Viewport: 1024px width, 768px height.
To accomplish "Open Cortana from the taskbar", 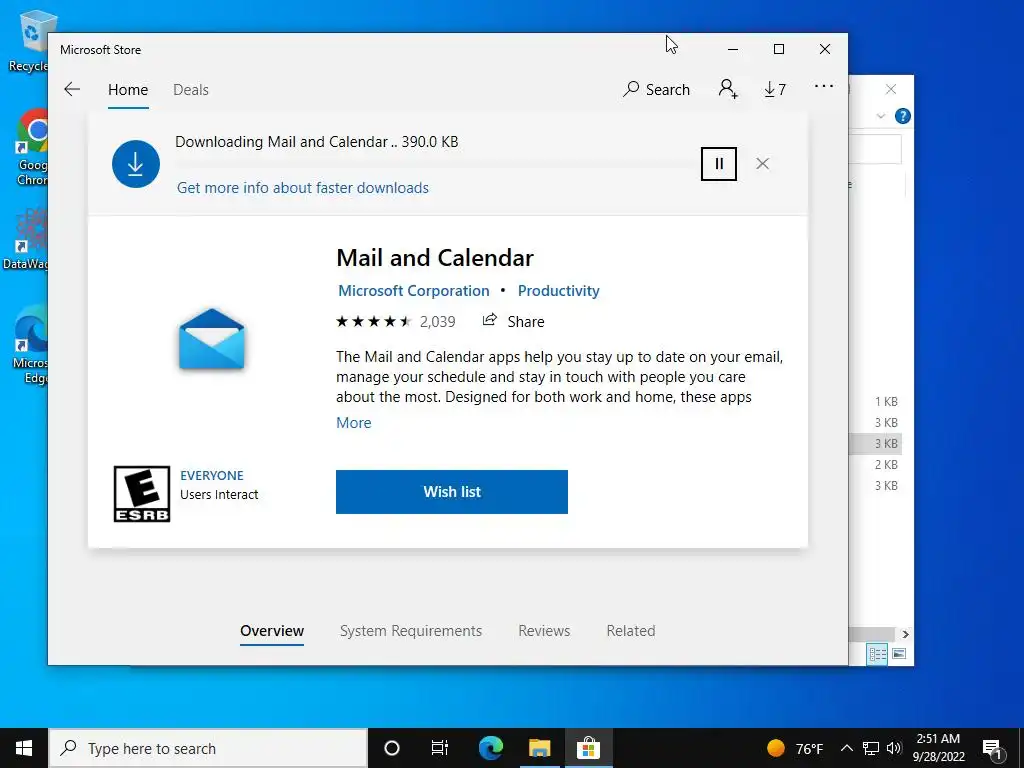I will click(392, 748).
